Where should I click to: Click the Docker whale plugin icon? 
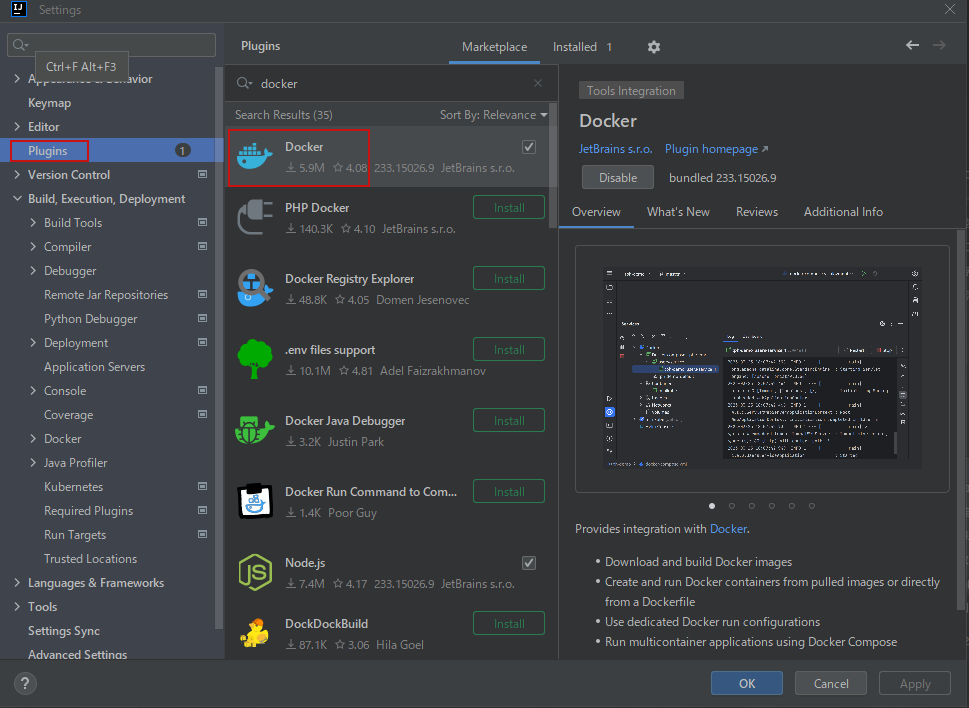coord(255,156)
